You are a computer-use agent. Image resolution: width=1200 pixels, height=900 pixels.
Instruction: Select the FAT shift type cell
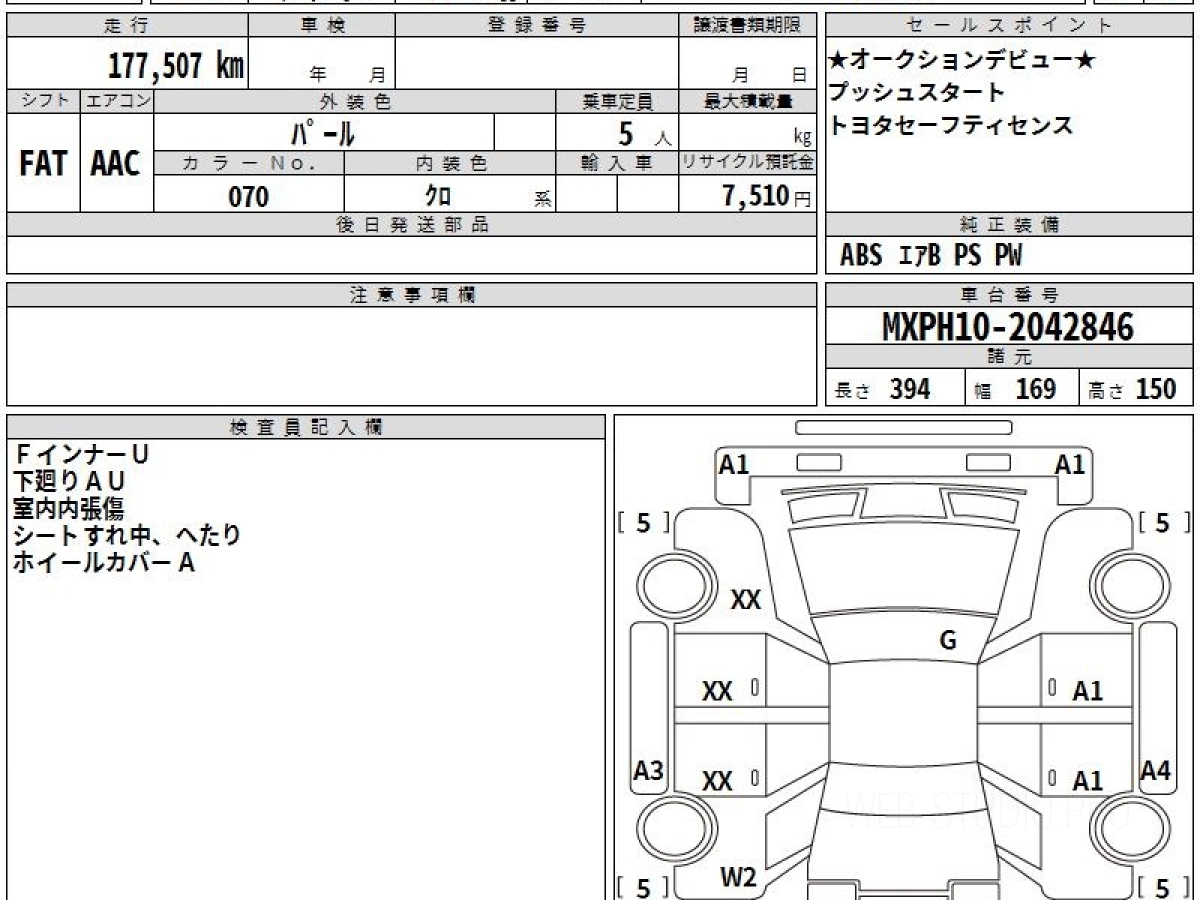[43, 164]
